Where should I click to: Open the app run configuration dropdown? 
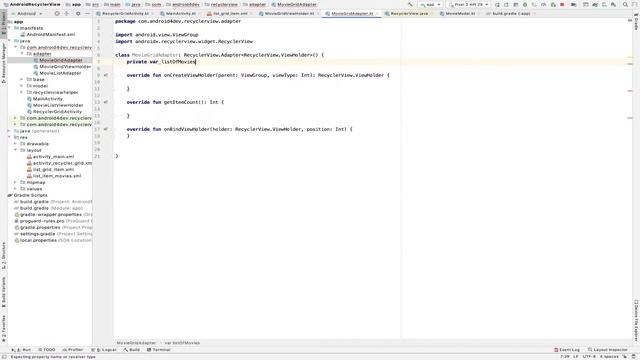(431, 4)
